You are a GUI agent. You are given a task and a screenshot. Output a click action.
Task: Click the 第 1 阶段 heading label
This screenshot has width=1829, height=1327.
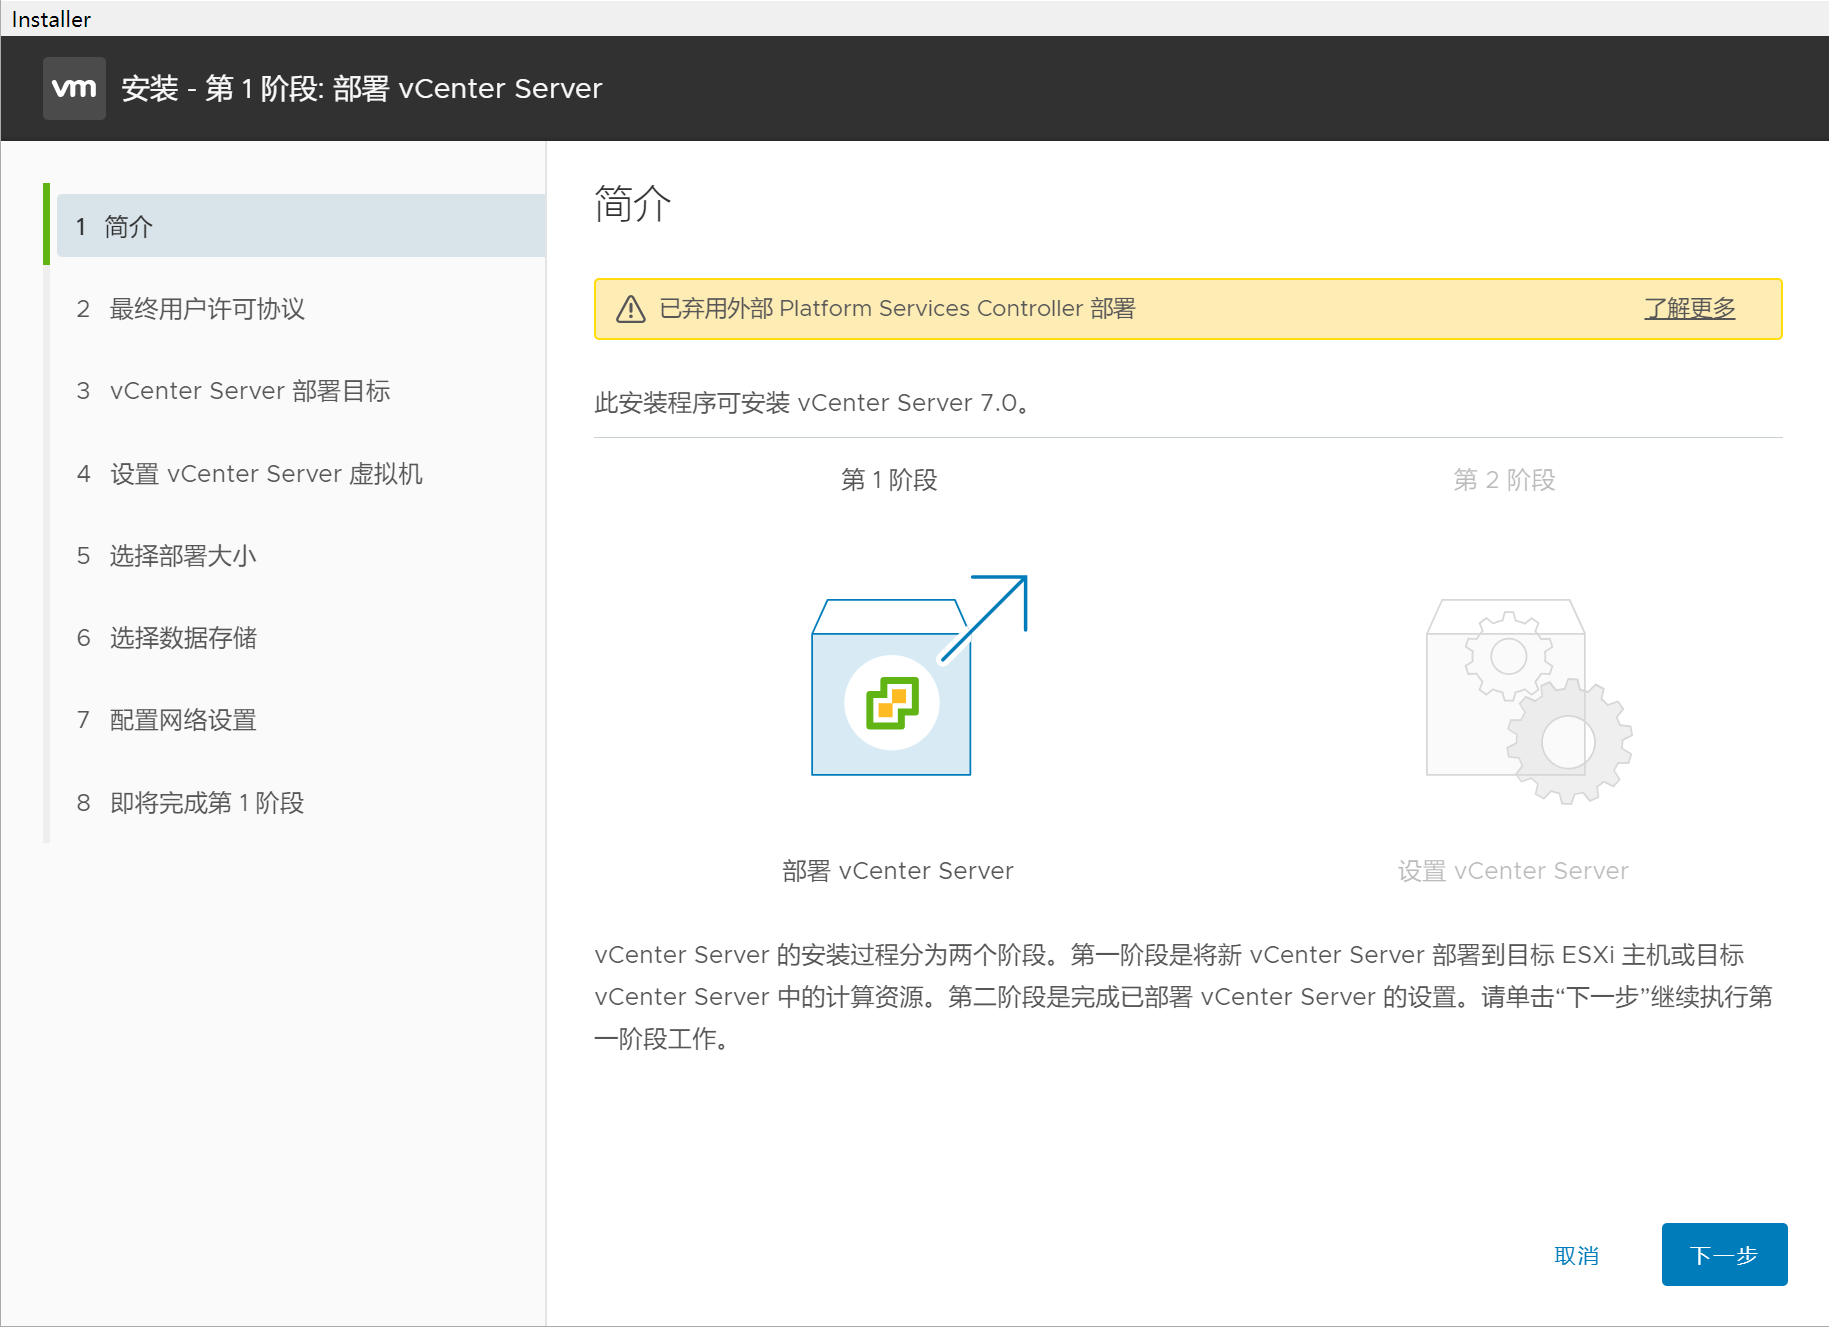tap(888, 480)
